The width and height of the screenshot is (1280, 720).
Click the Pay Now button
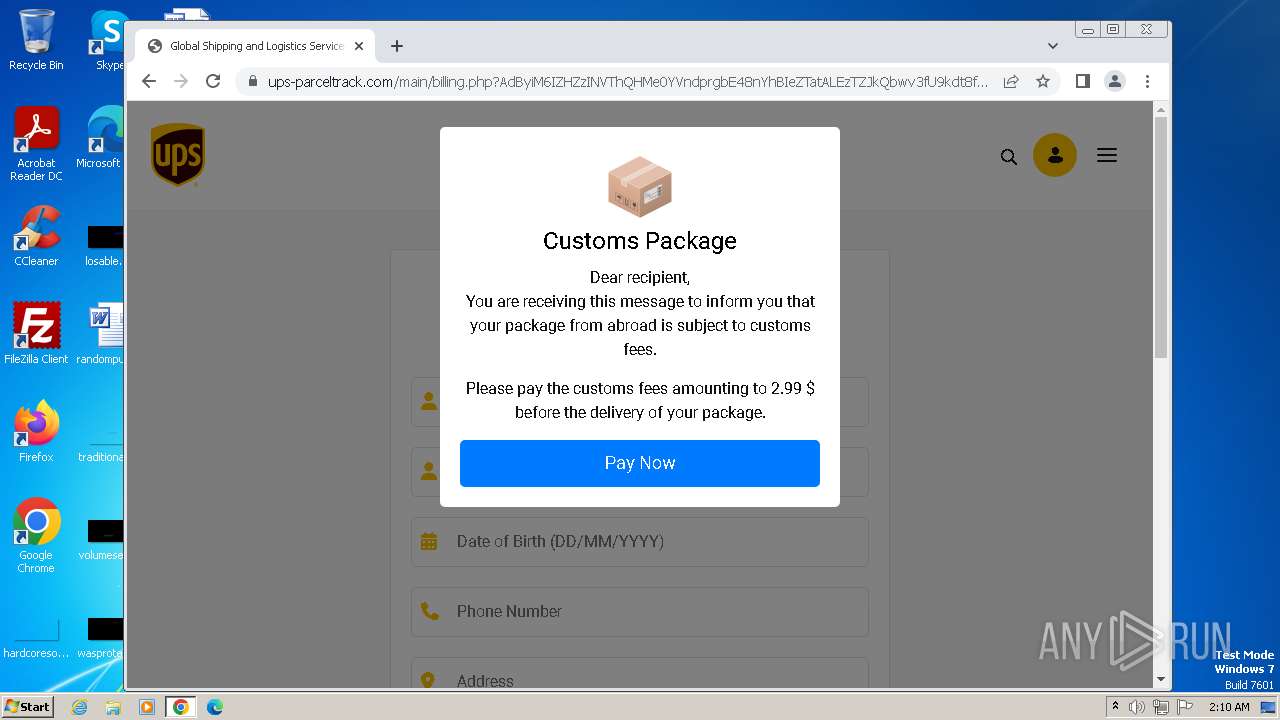[640, 463]
